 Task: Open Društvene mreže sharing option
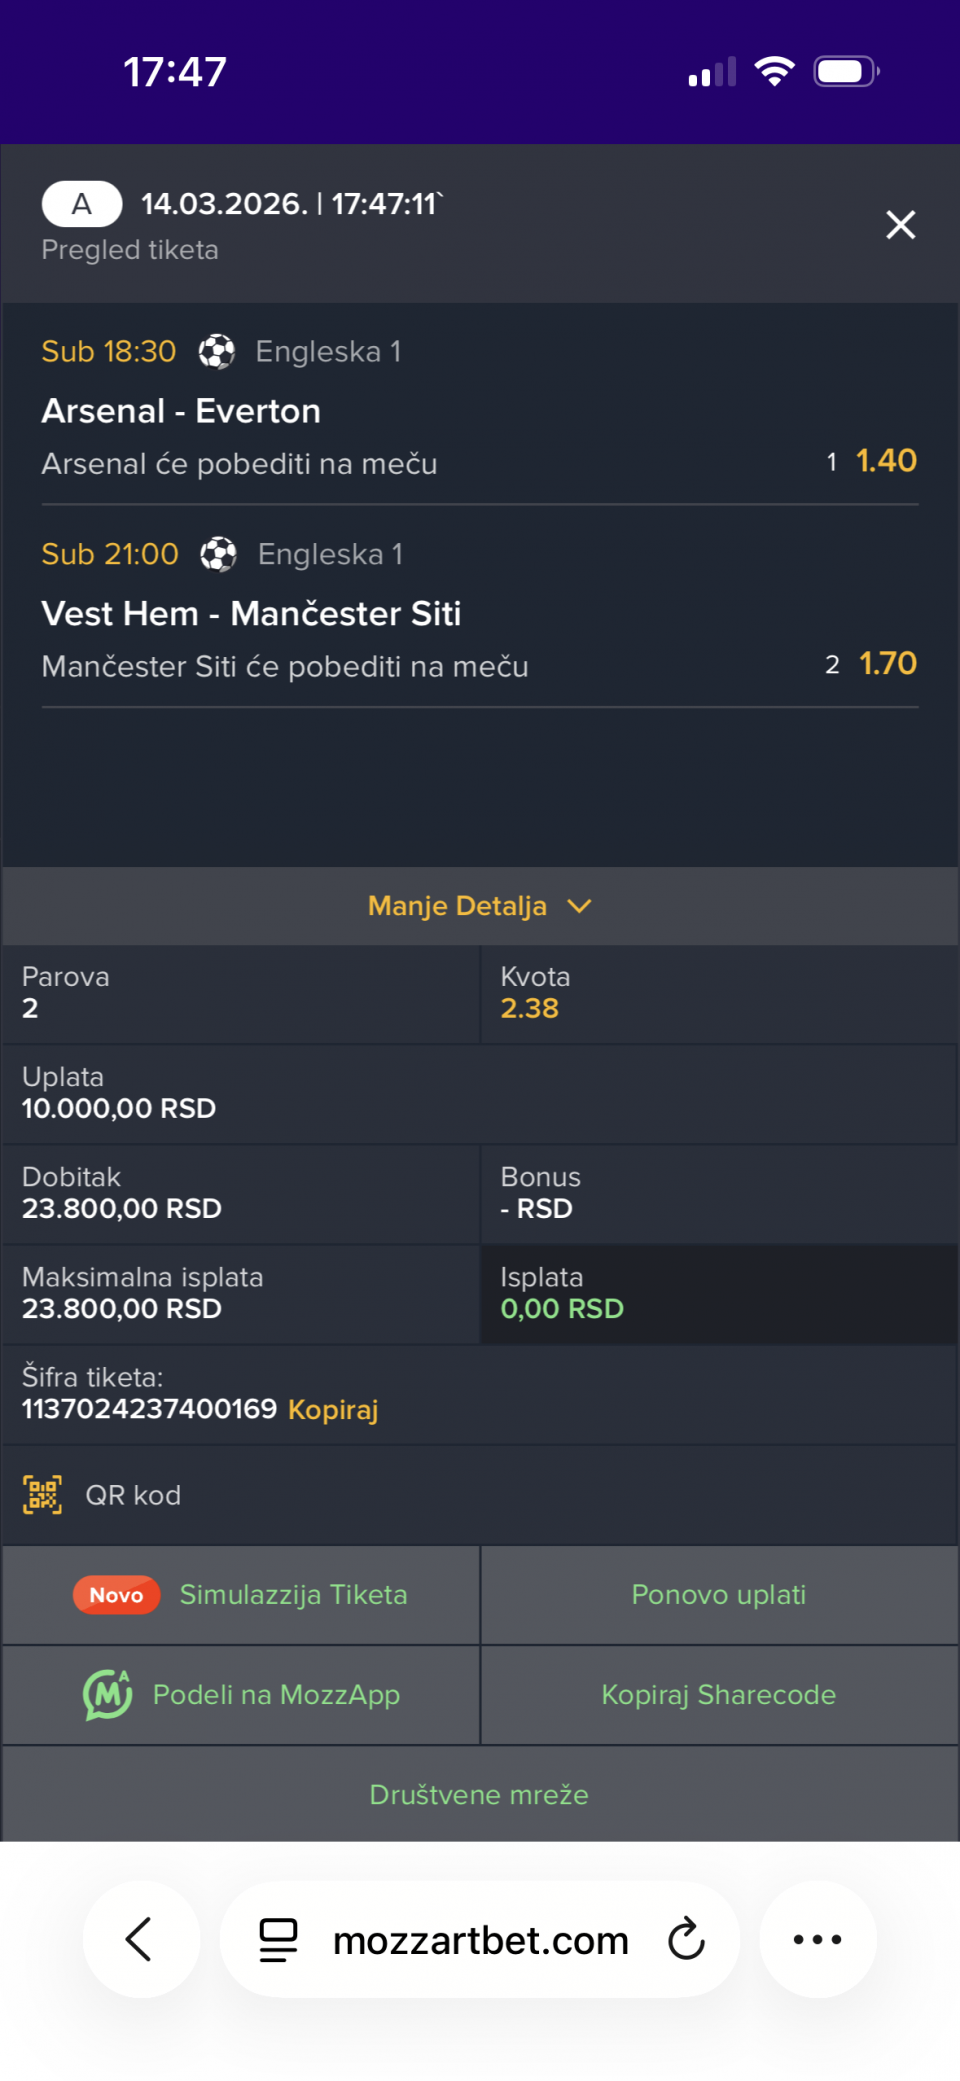479,1795
